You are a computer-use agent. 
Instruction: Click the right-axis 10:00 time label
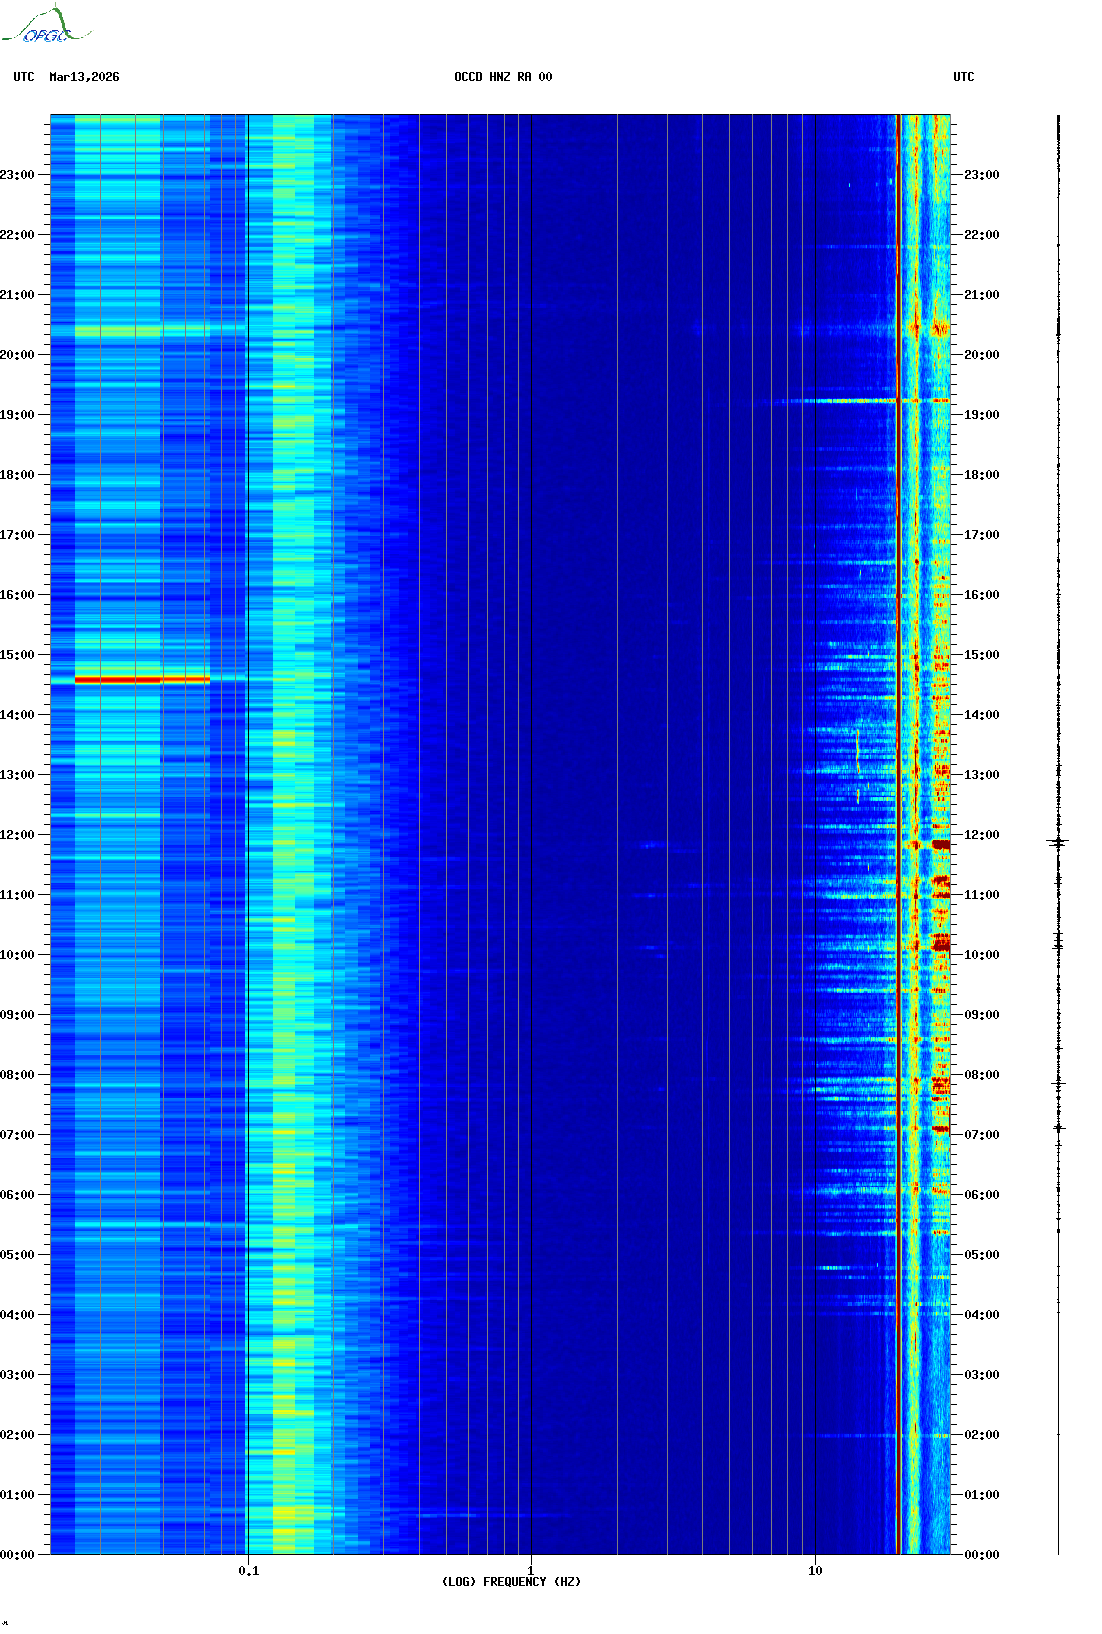pos(982,955)
